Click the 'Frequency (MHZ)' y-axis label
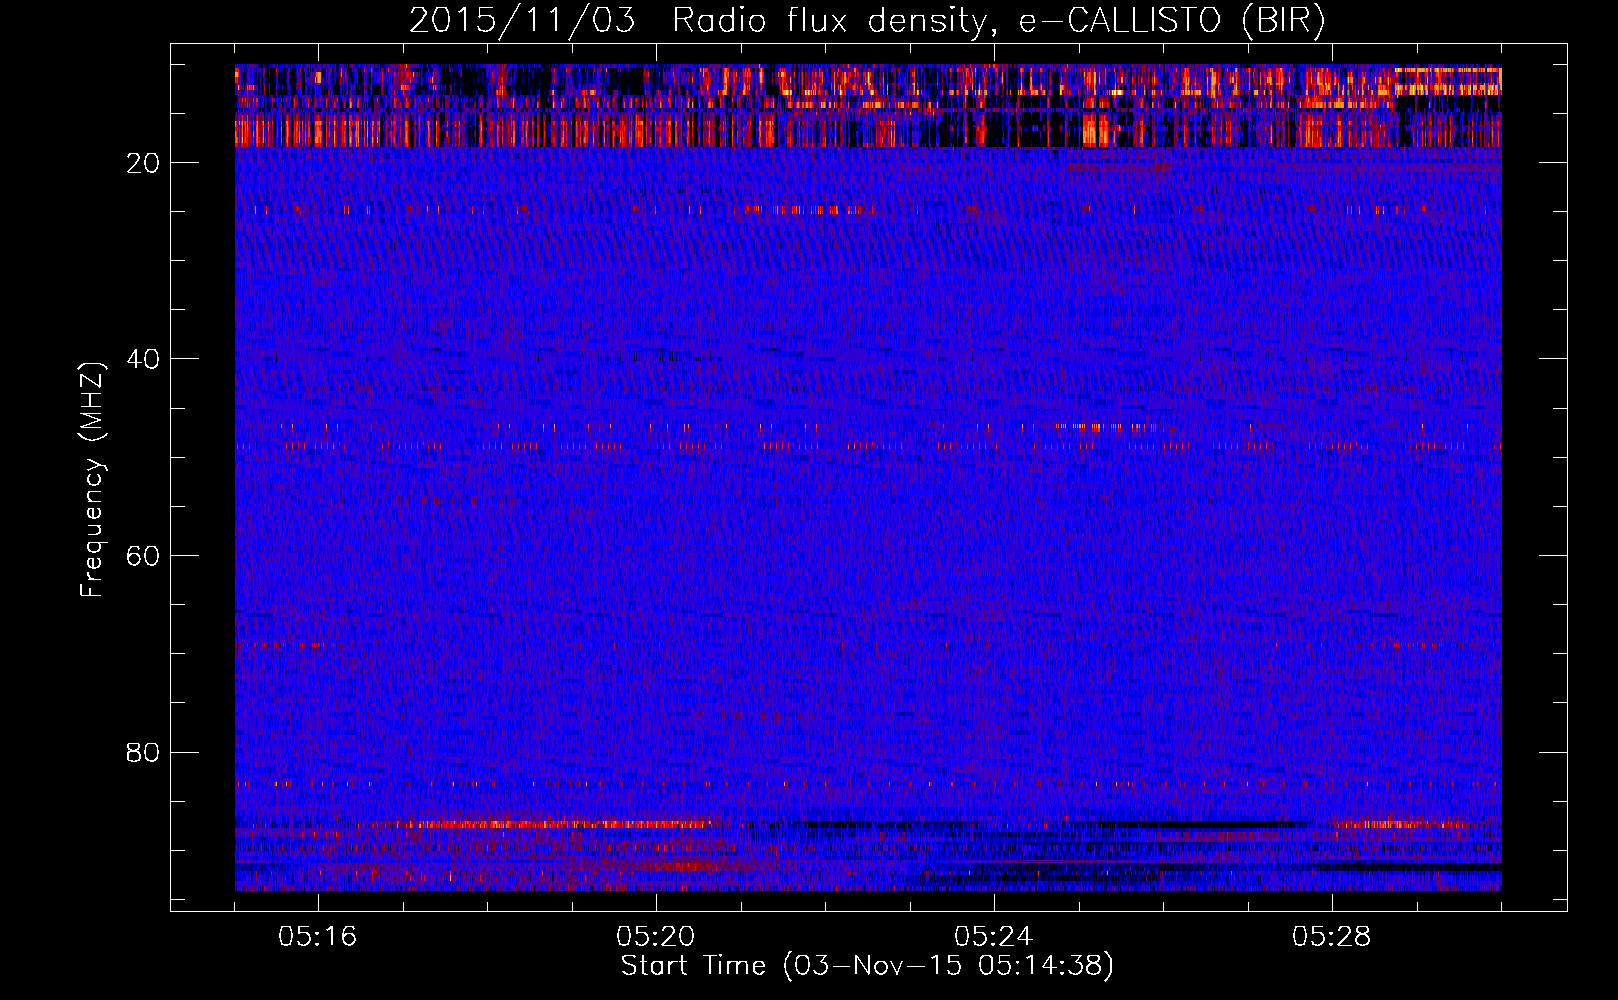 coord(92,479)
